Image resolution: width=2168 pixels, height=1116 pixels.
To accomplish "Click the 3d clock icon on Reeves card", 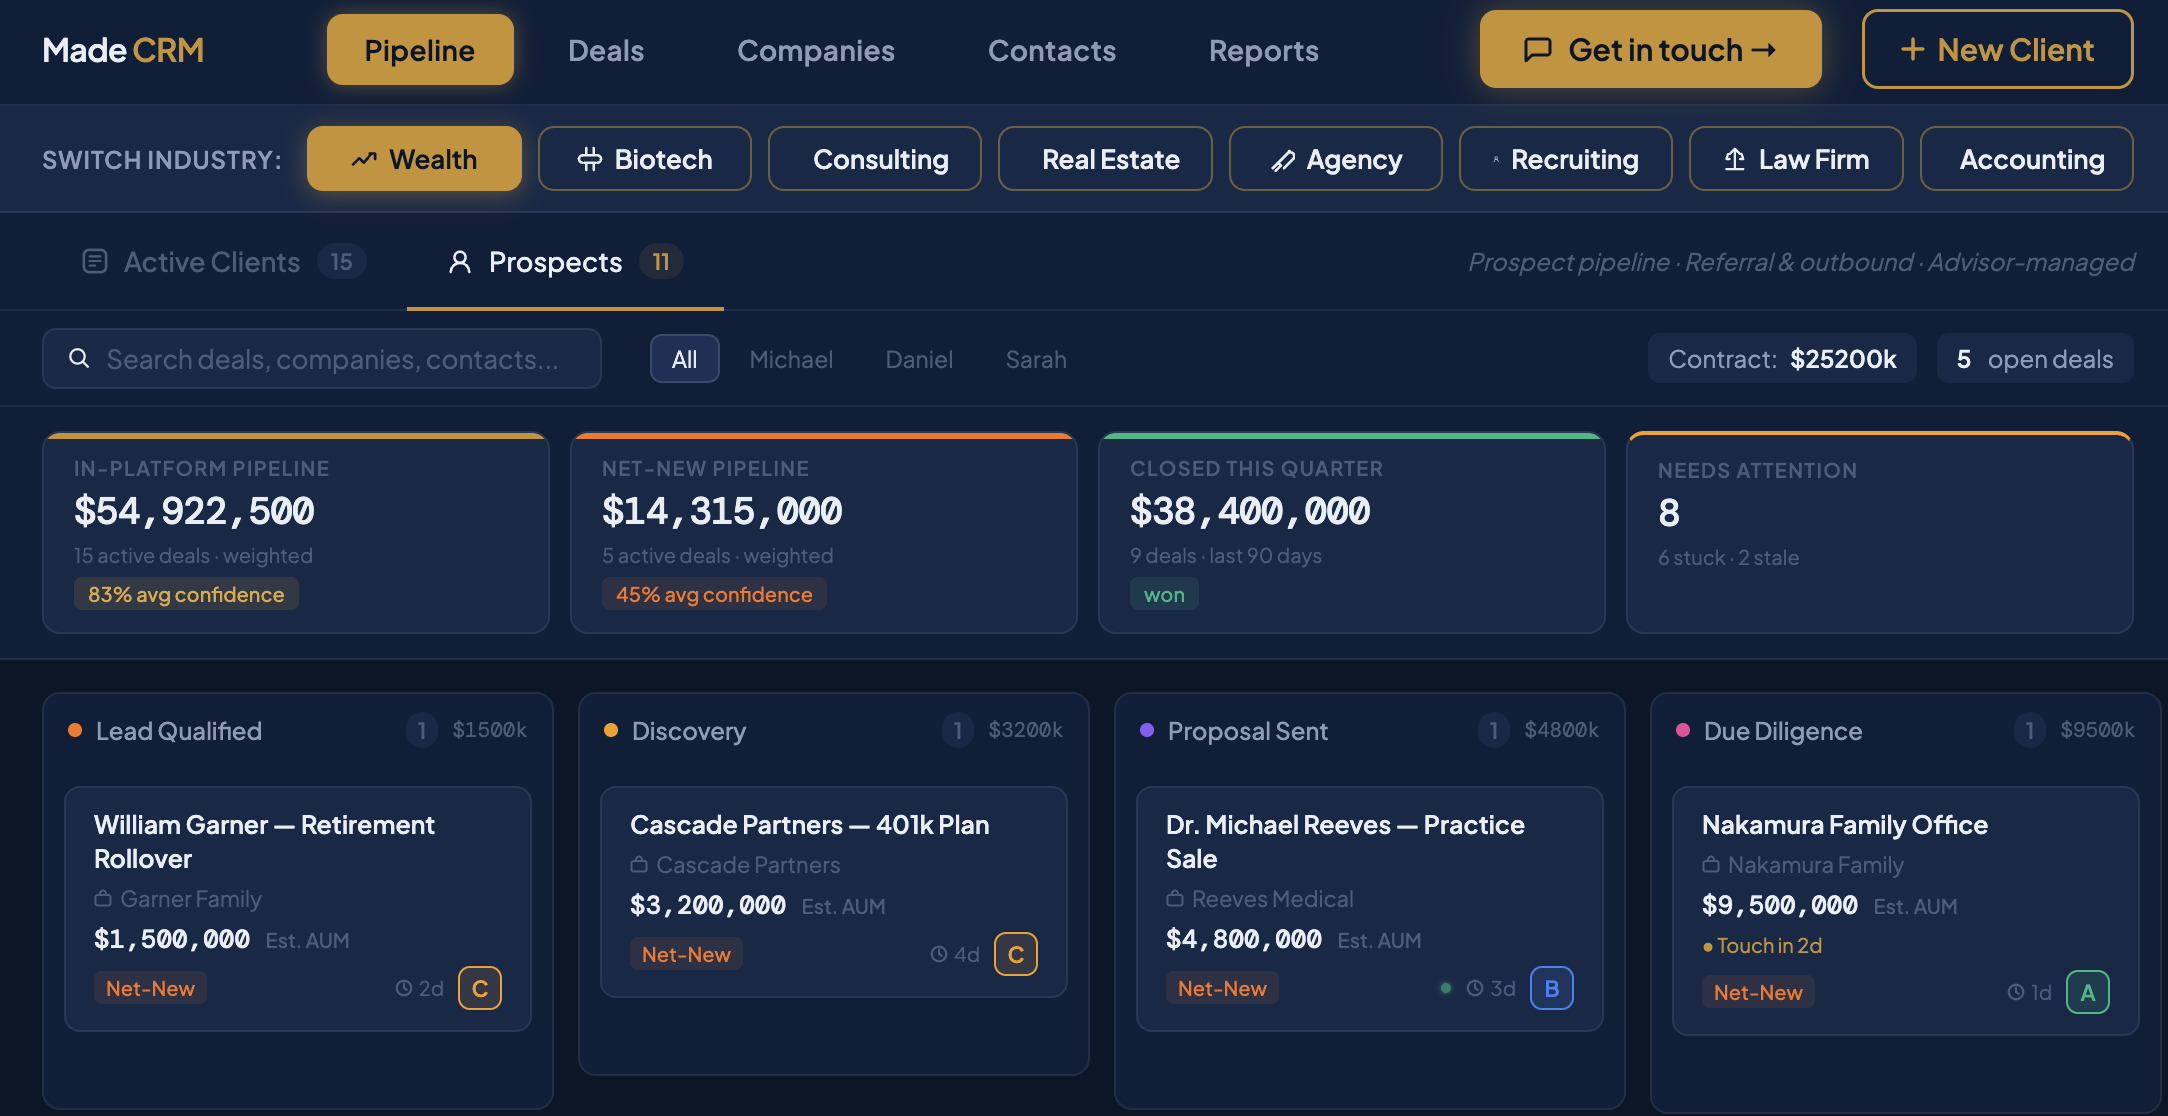I will click(1475, 988).
